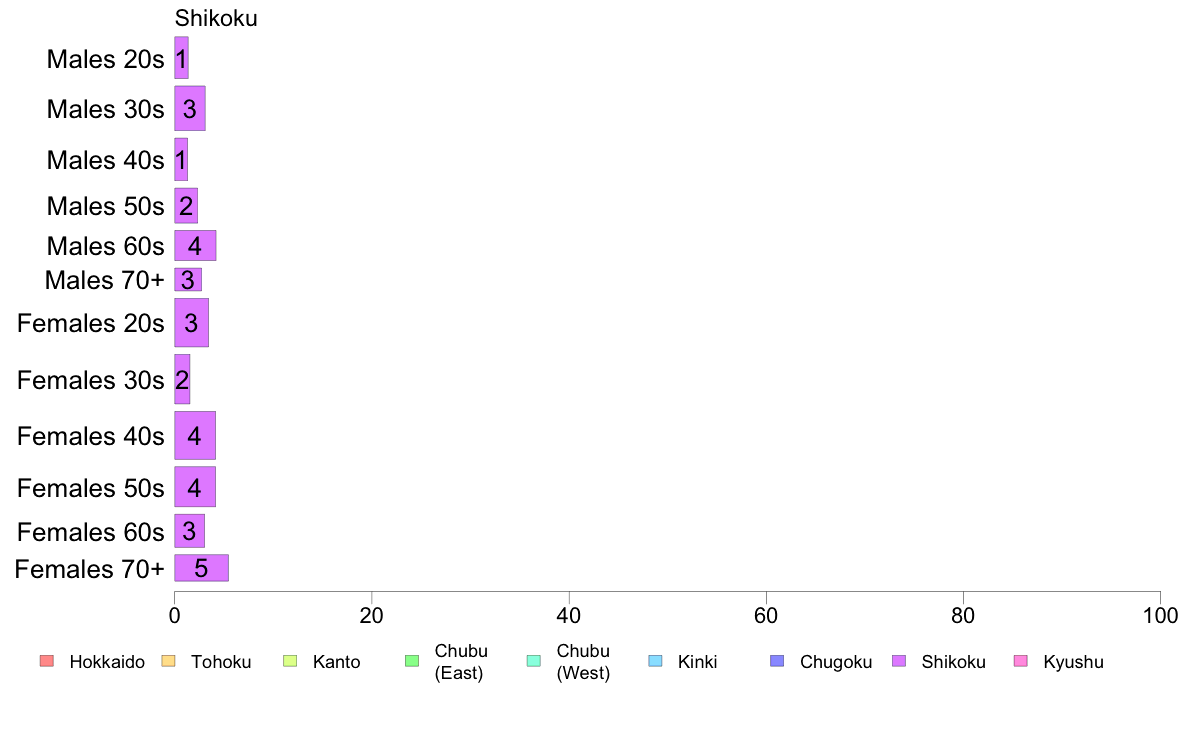The height and width of the screenshot is (736, 1188).
Task: Click the Chugoku legend color swatch
Action: click(777, 661)
